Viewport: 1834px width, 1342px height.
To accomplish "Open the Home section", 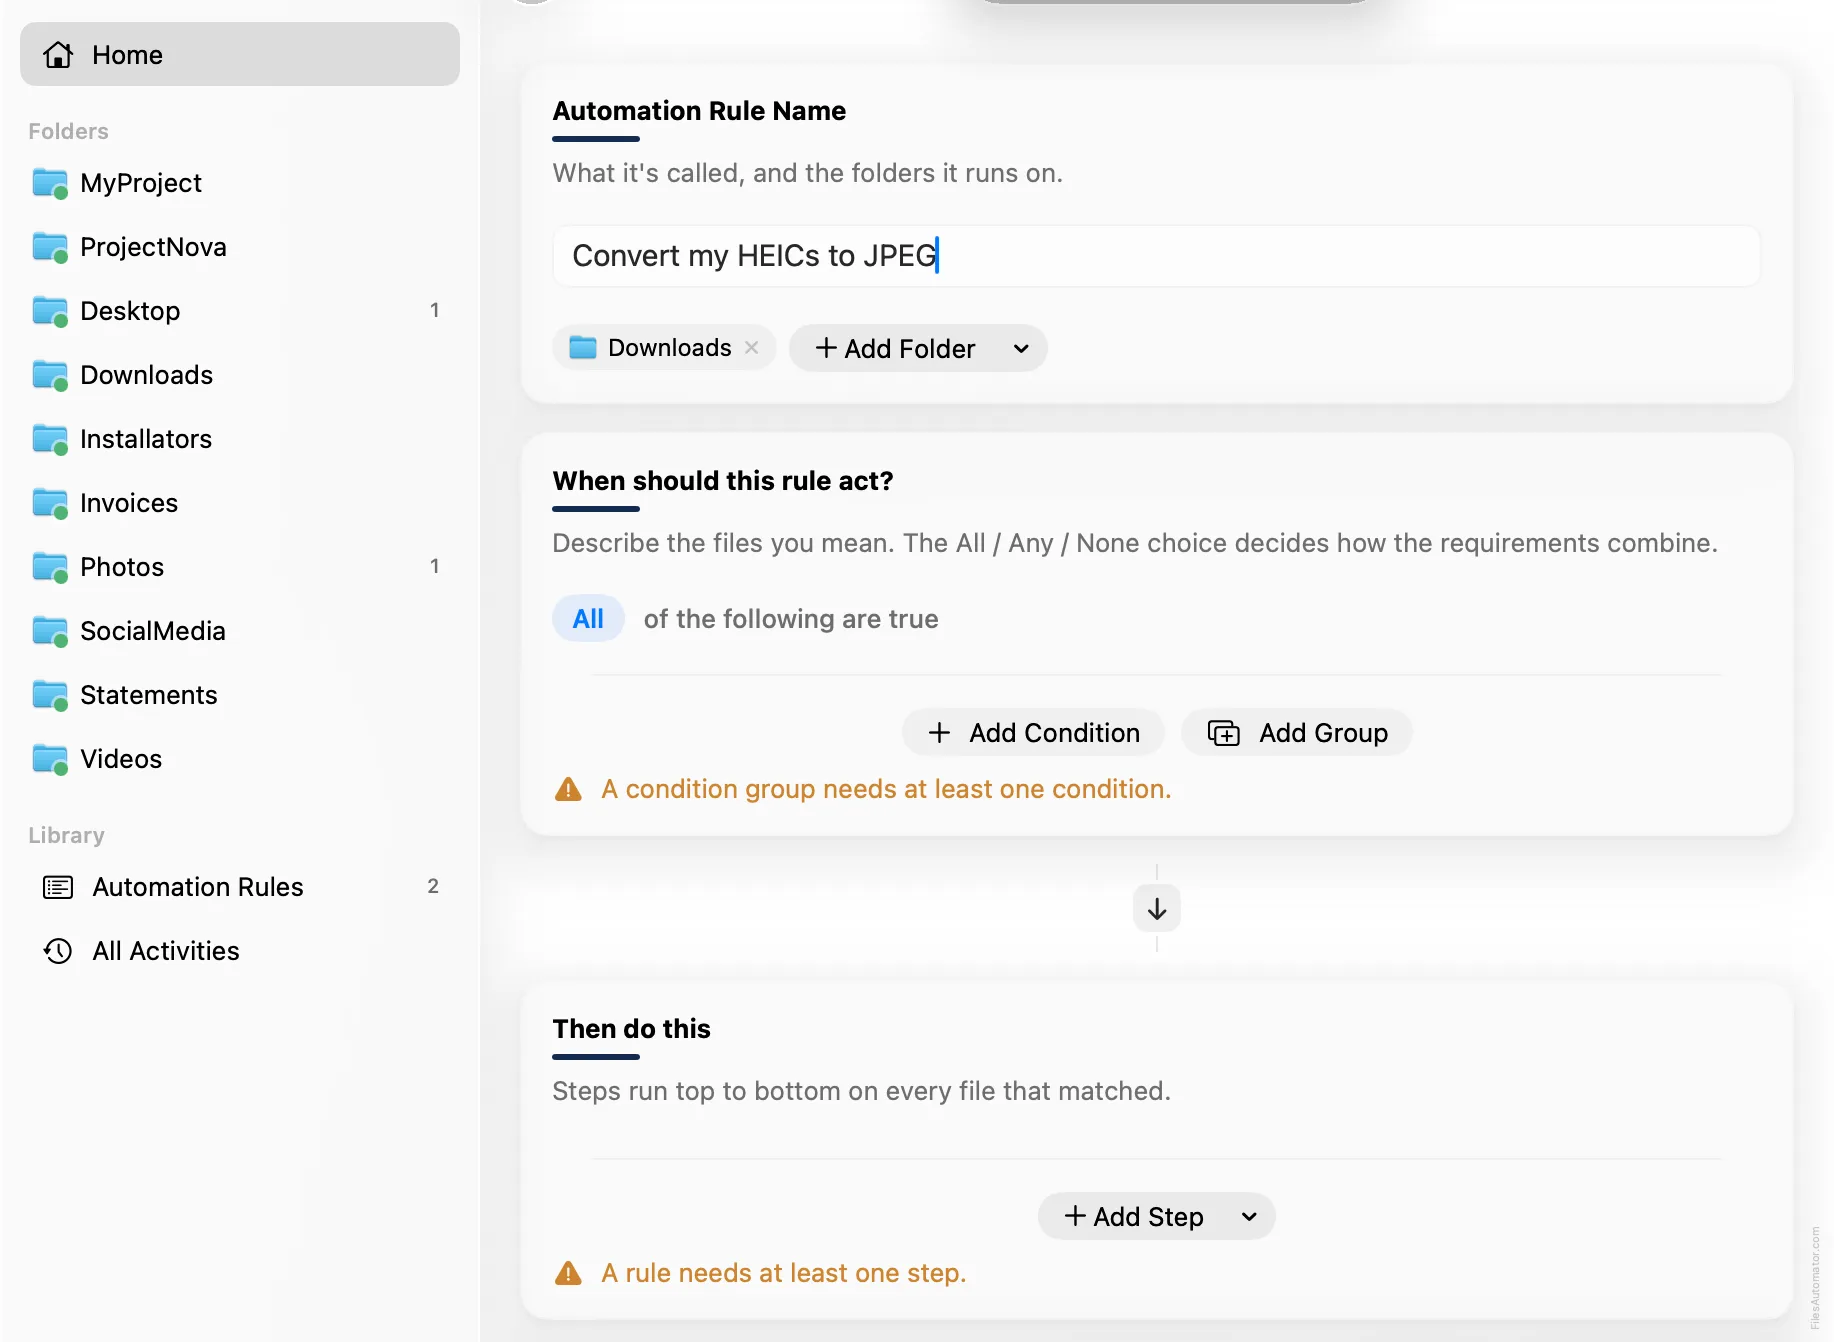I will pyautogui.click(x=240, y=54).
